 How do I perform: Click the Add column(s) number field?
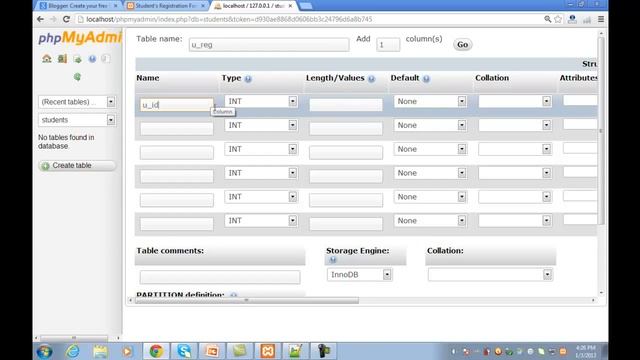[388, 45]
